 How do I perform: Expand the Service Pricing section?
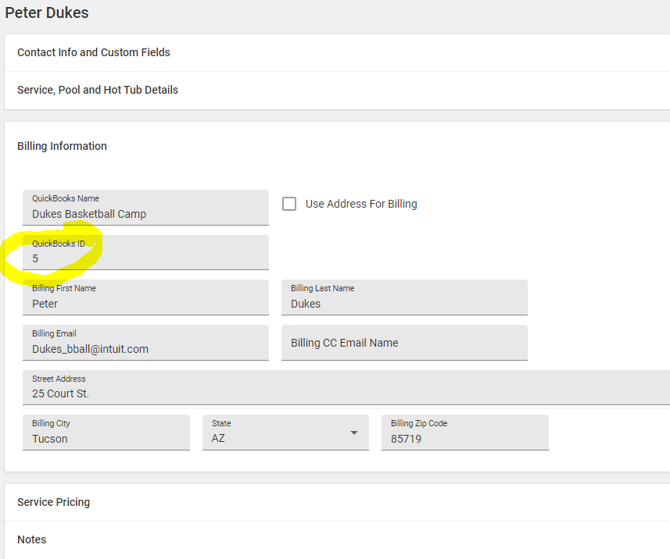337,502
